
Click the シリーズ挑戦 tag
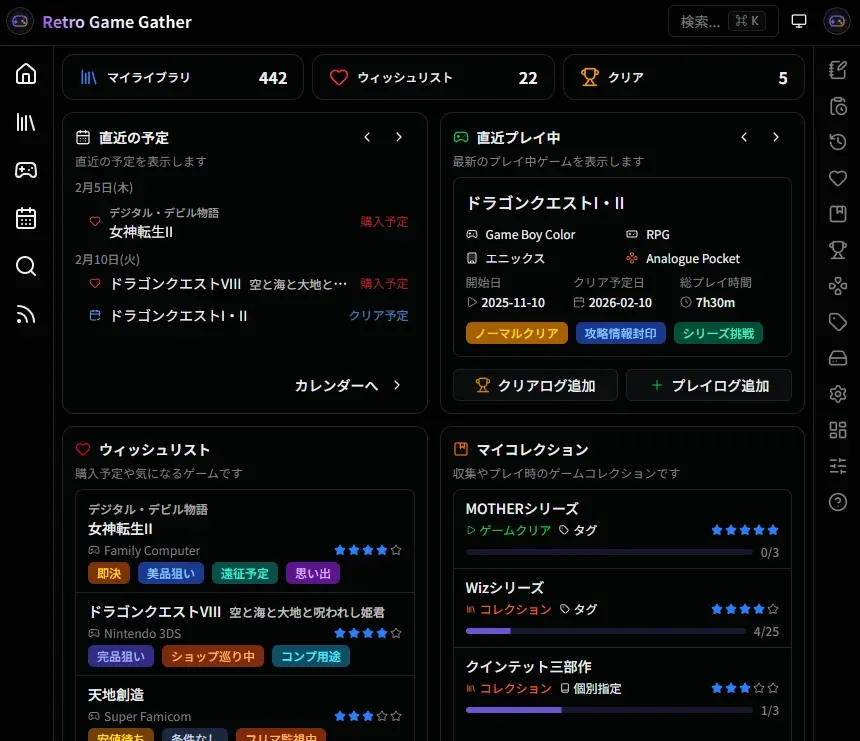click(x=718, y=333)
